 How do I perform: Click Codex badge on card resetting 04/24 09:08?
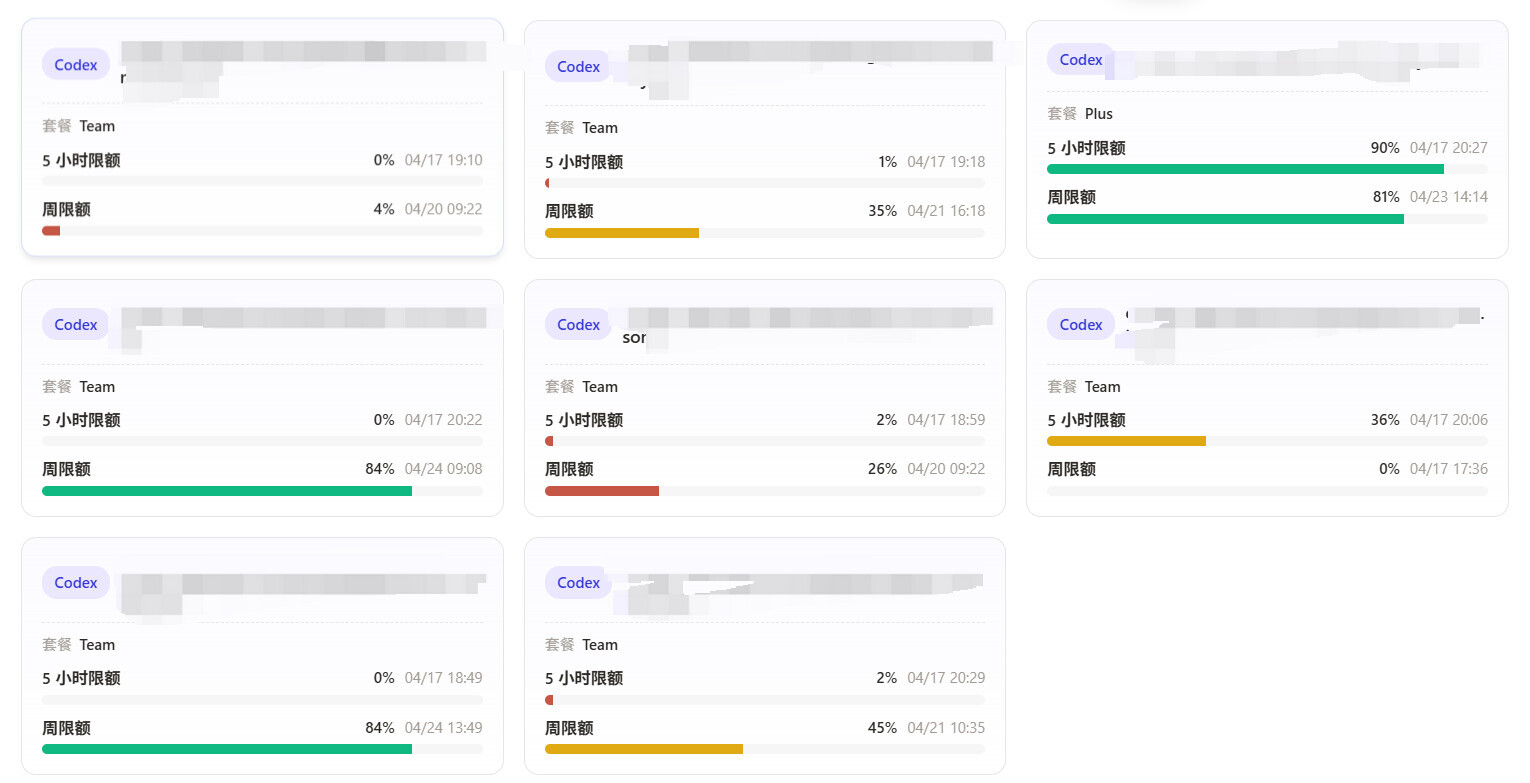coord(75,325)
